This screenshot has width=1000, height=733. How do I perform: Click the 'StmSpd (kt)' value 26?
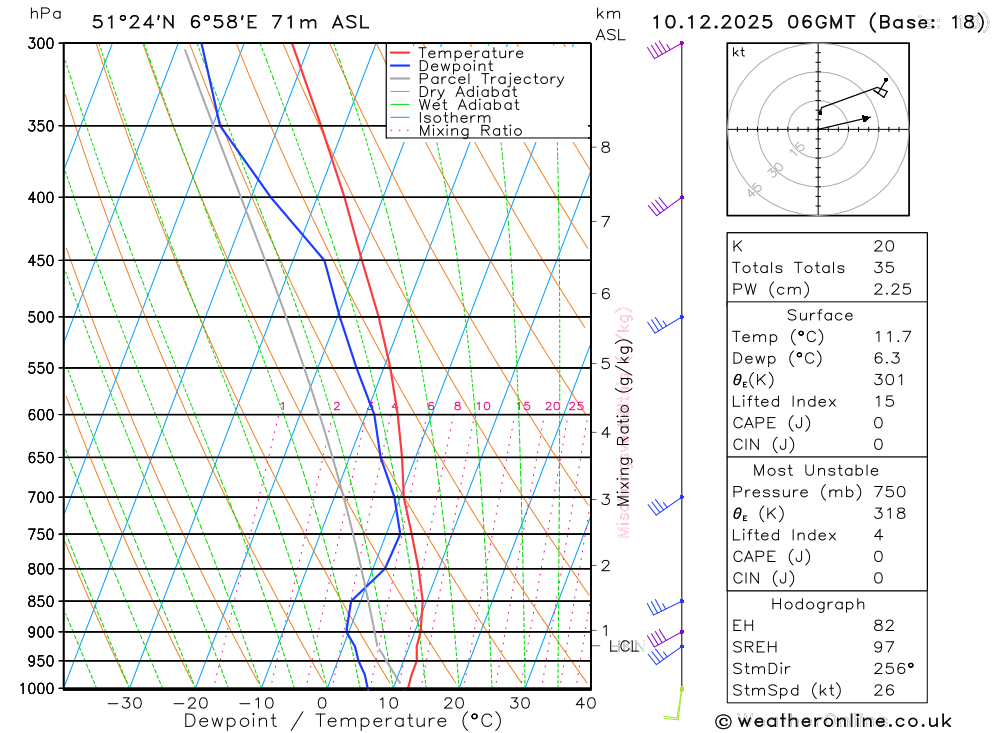[x=884, y=690]
